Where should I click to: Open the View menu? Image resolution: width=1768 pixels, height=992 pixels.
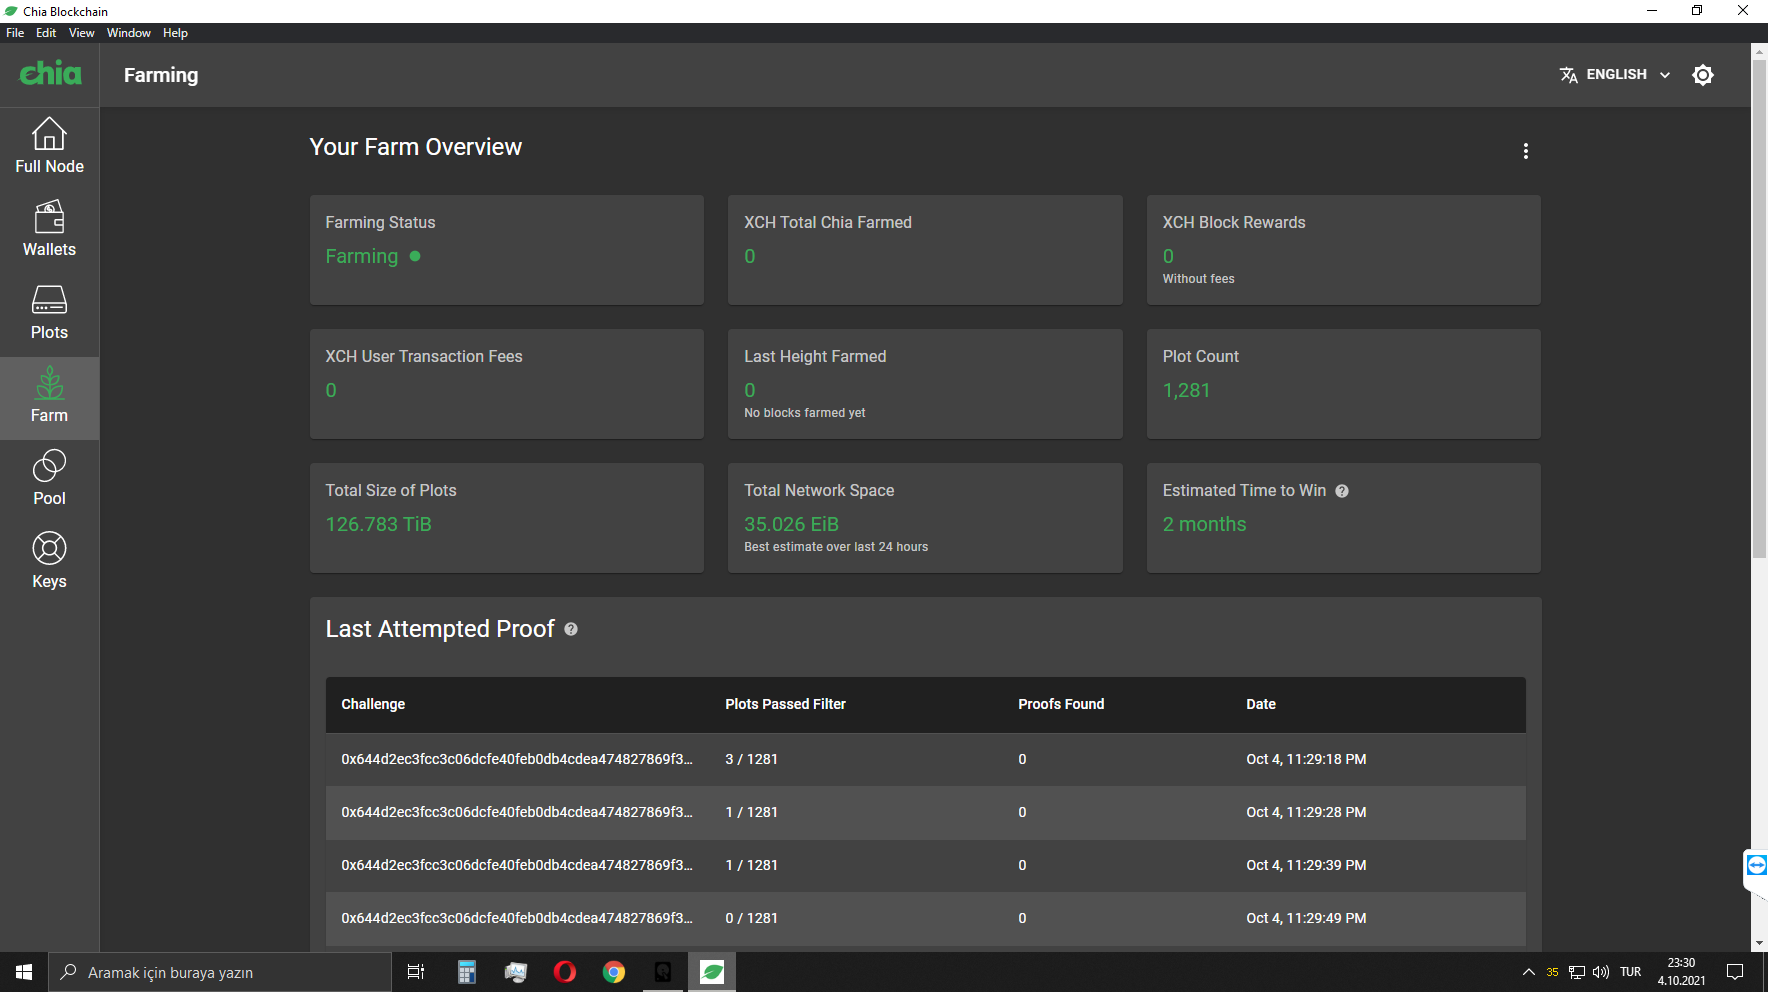click(x=81, y=33)
